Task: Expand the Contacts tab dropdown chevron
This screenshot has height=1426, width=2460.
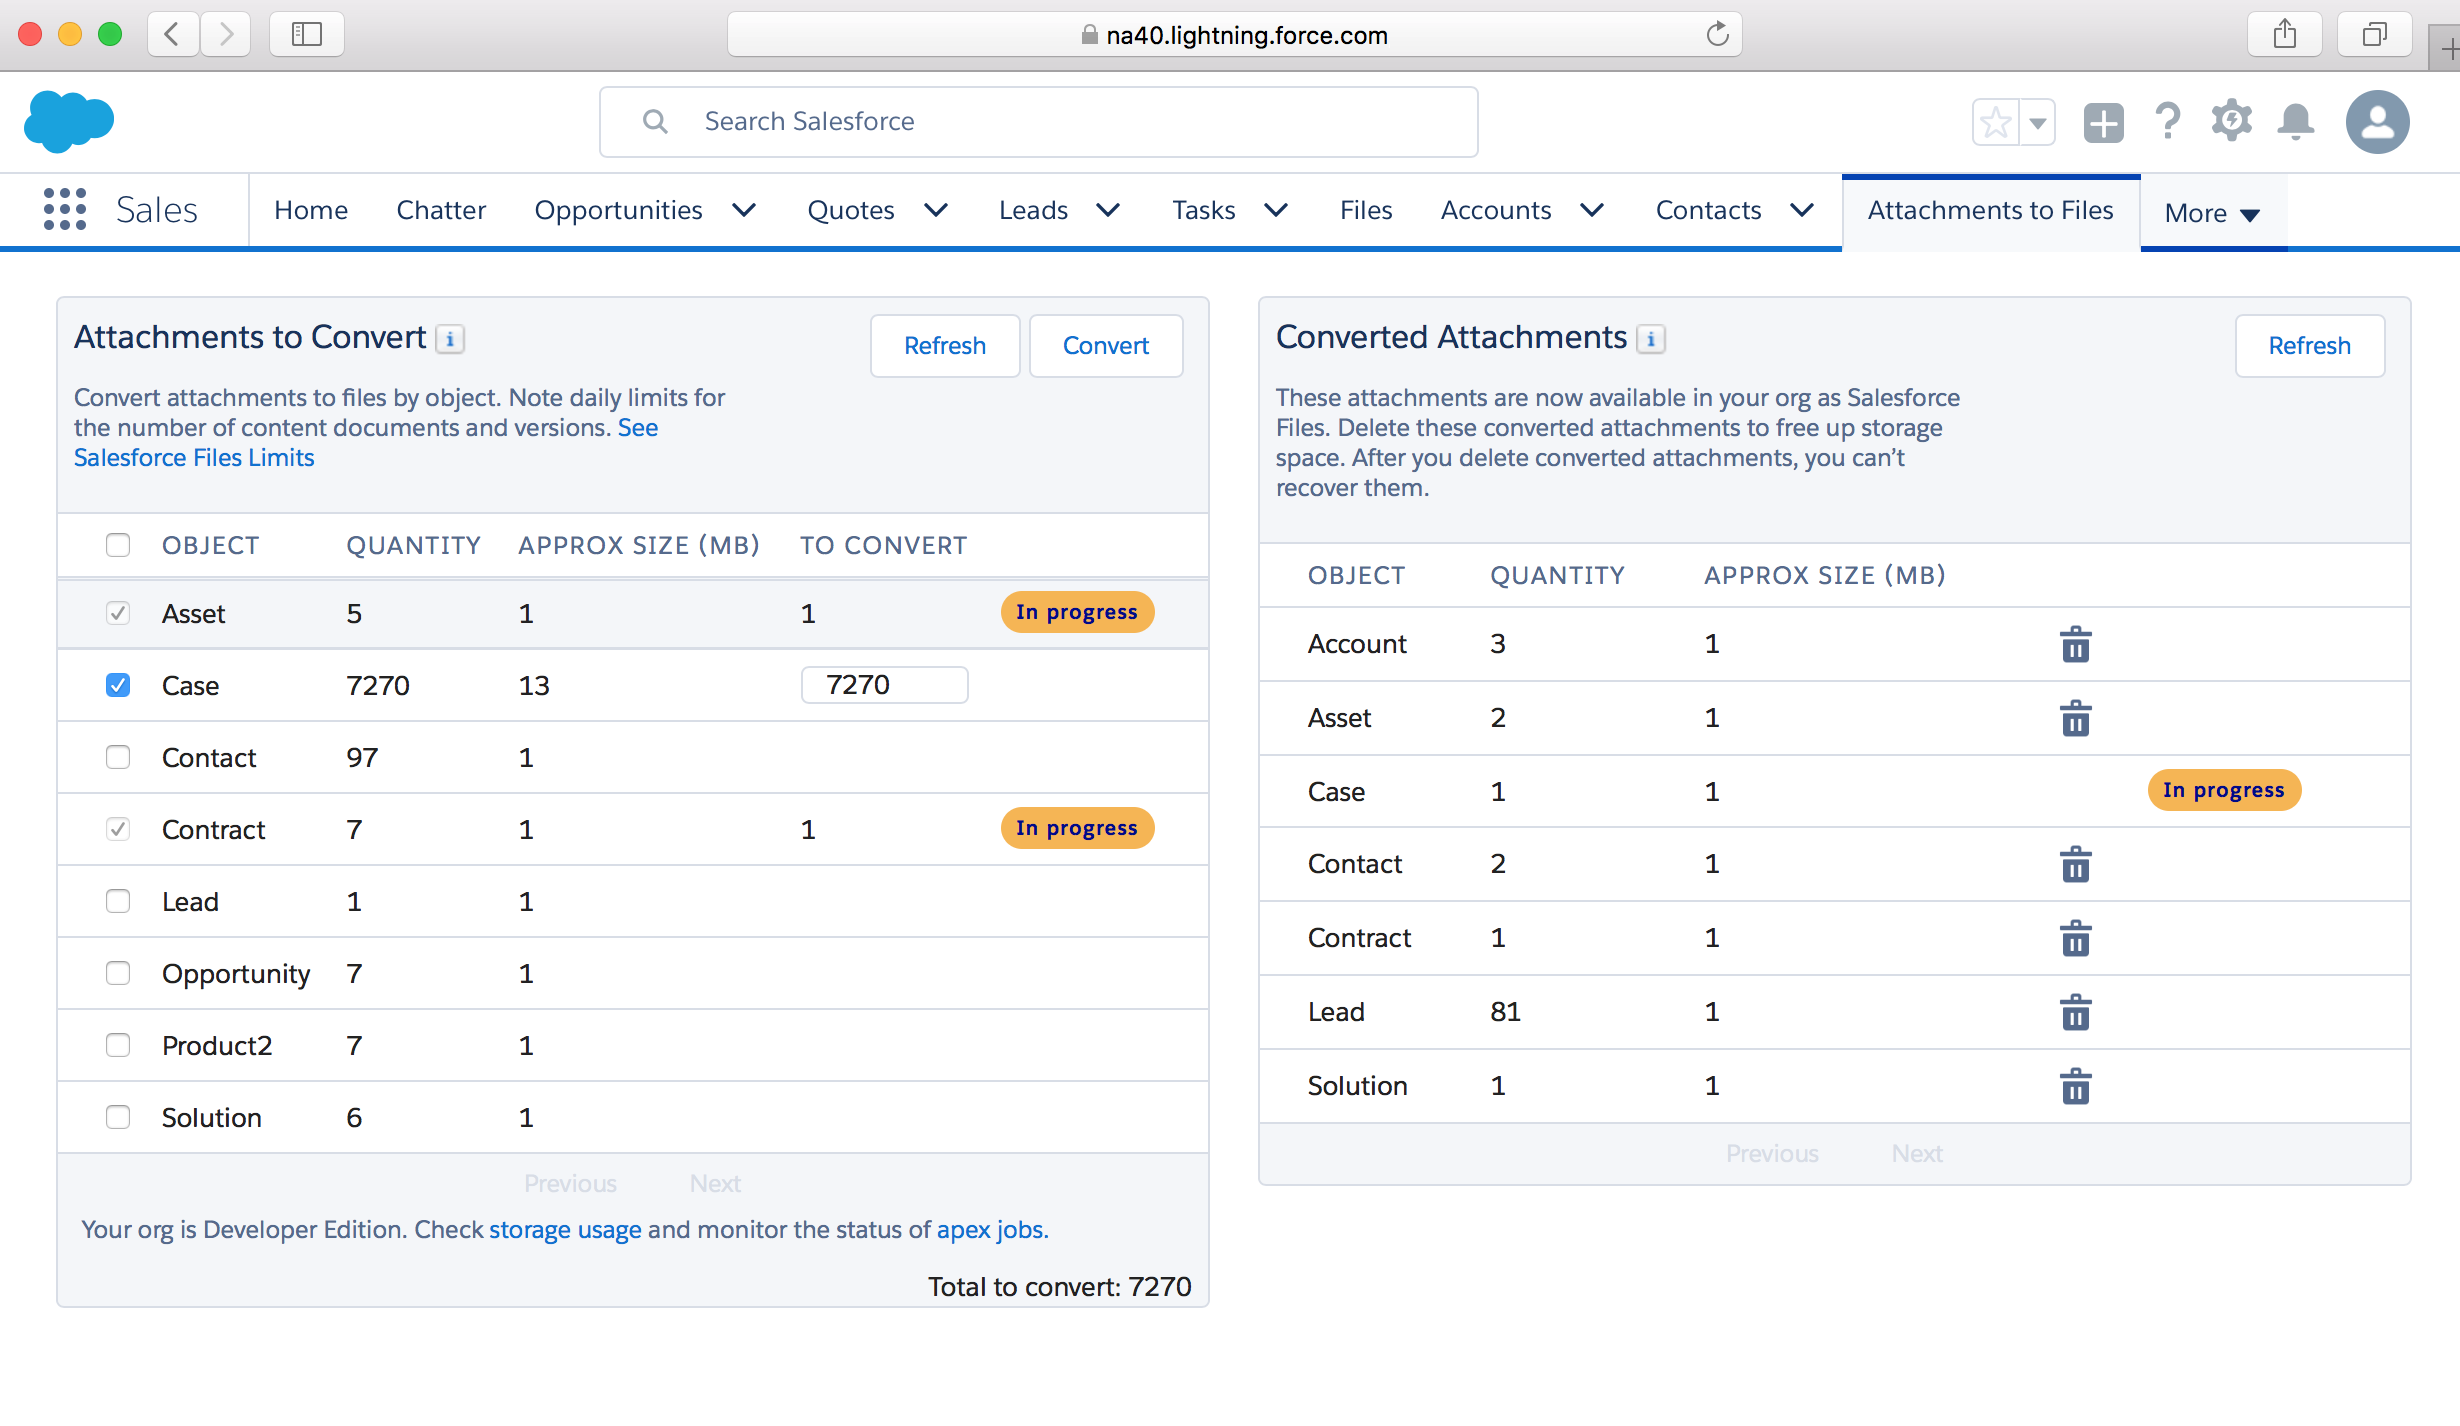Action: tap(1802, 210)
